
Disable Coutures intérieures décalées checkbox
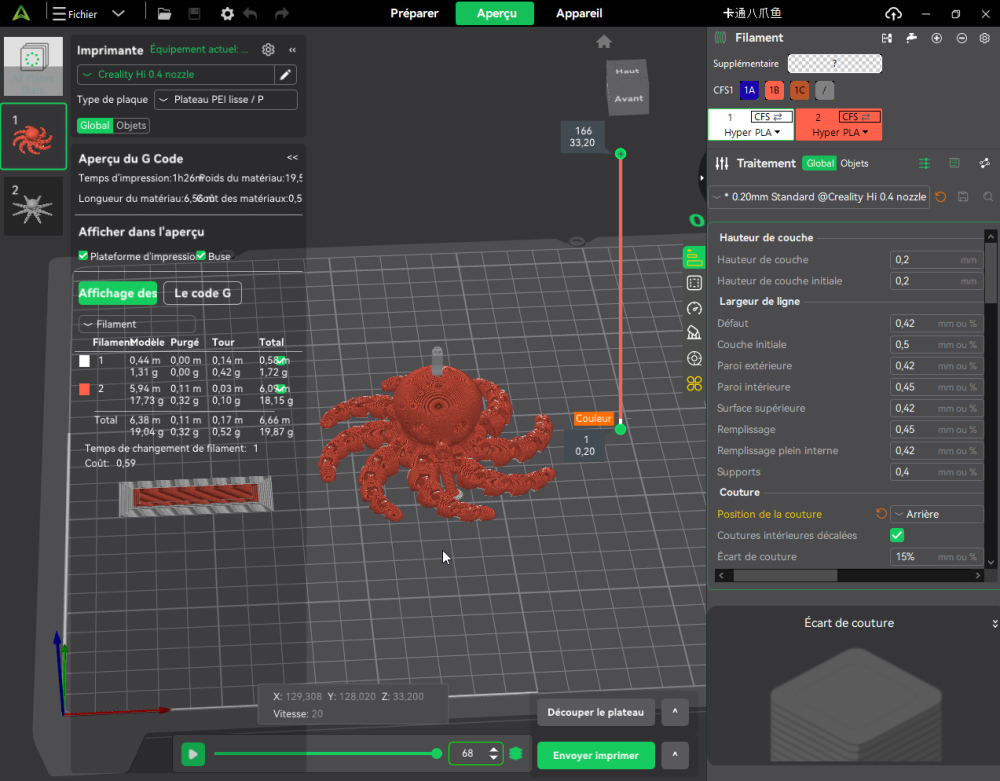click(897, 536)
